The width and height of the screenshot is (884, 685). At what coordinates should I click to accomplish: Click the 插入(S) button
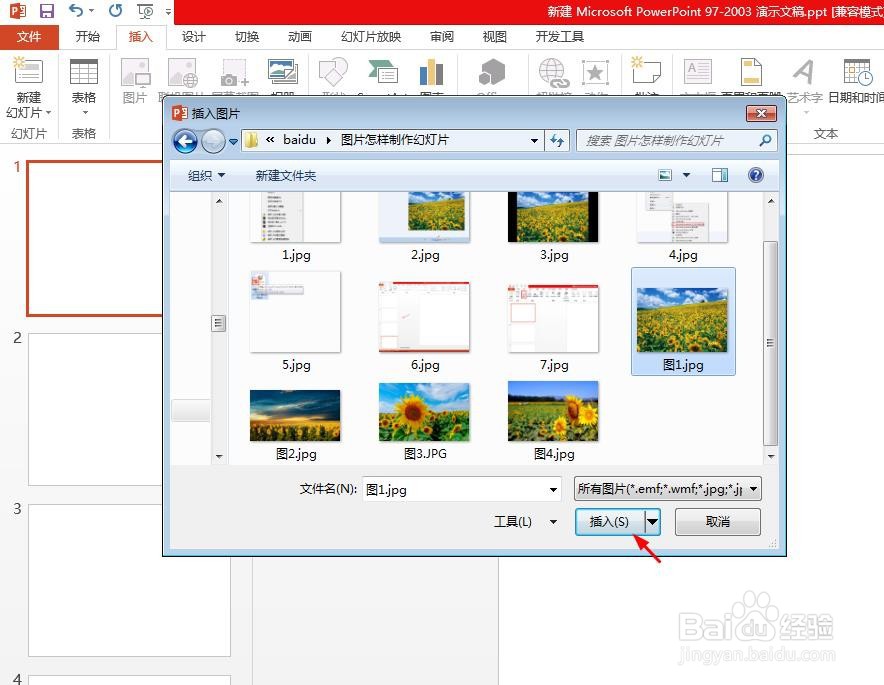[609, 522]
